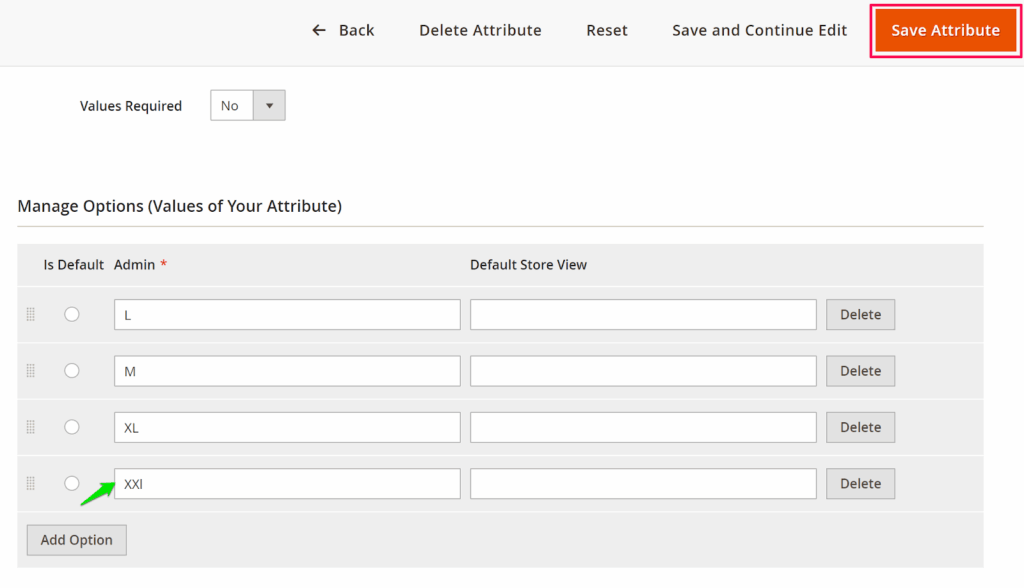
Task: Click the Default Store View field for M
Action: [x=643, y=371]
